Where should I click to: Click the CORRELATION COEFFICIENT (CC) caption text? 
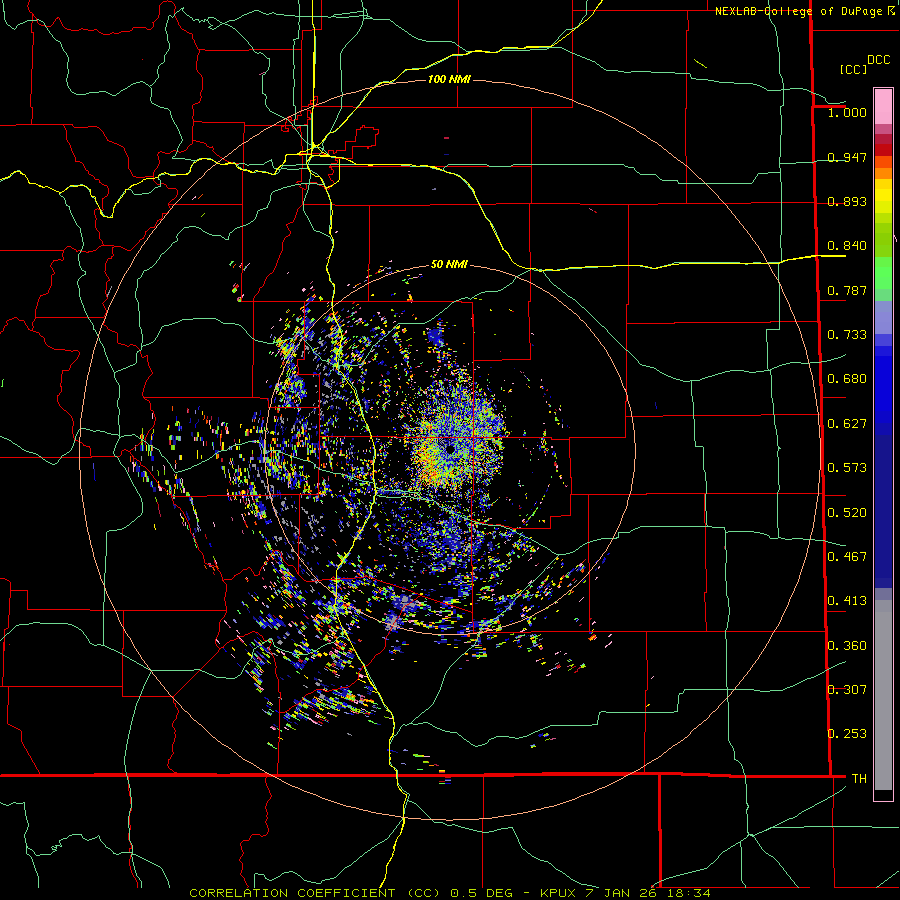pyautogui.click(x=315, y=893)
